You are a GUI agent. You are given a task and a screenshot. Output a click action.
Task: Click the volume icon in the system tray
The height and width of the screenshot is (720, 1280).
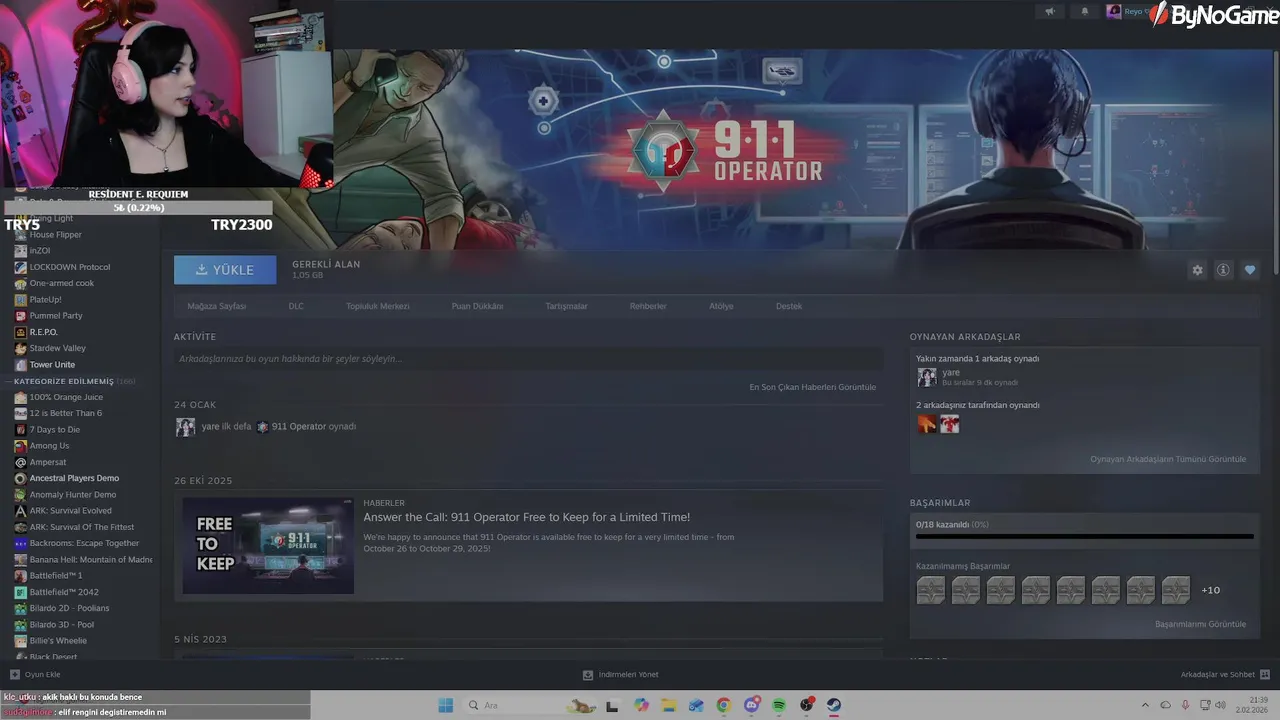pos(1221,705)
